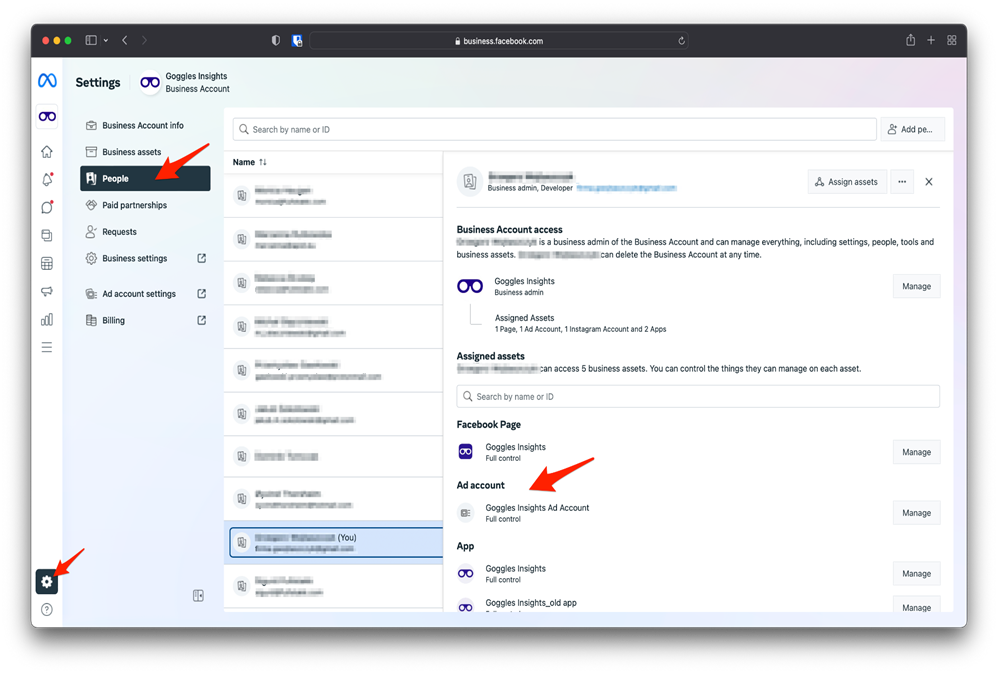Click the Meta logo icon
The image size is (998, 674).
pyautogui.click(x=47, y=81)
